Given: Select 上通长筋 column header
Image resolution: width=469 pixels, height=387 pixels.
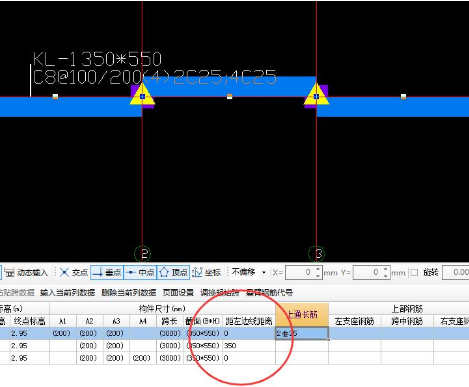Looking at the screenshot, I should (x=302, y=314).
